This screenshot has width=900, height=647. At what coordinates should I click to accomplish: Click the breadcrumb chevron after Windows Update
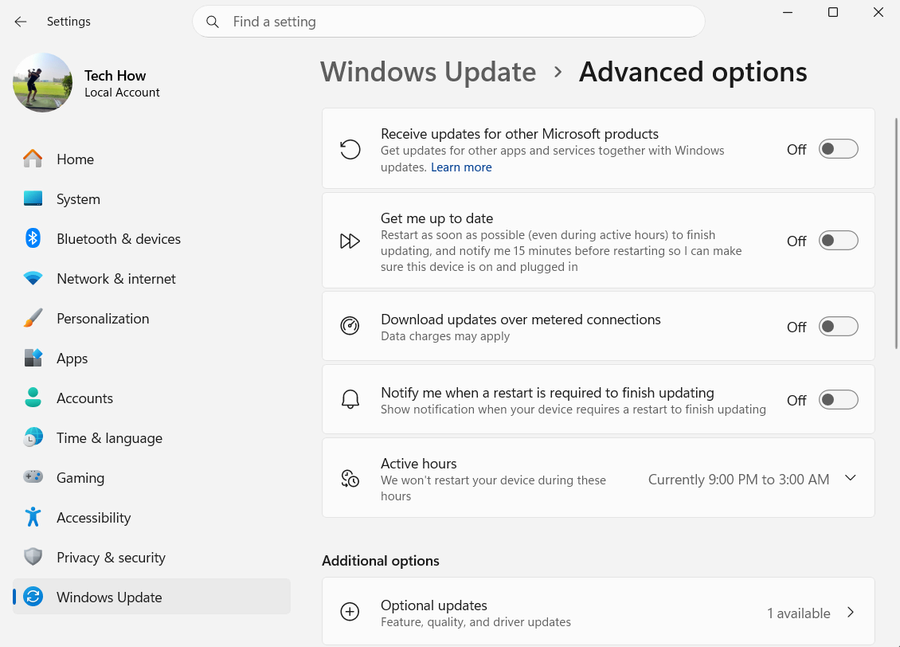click(558, 72)
